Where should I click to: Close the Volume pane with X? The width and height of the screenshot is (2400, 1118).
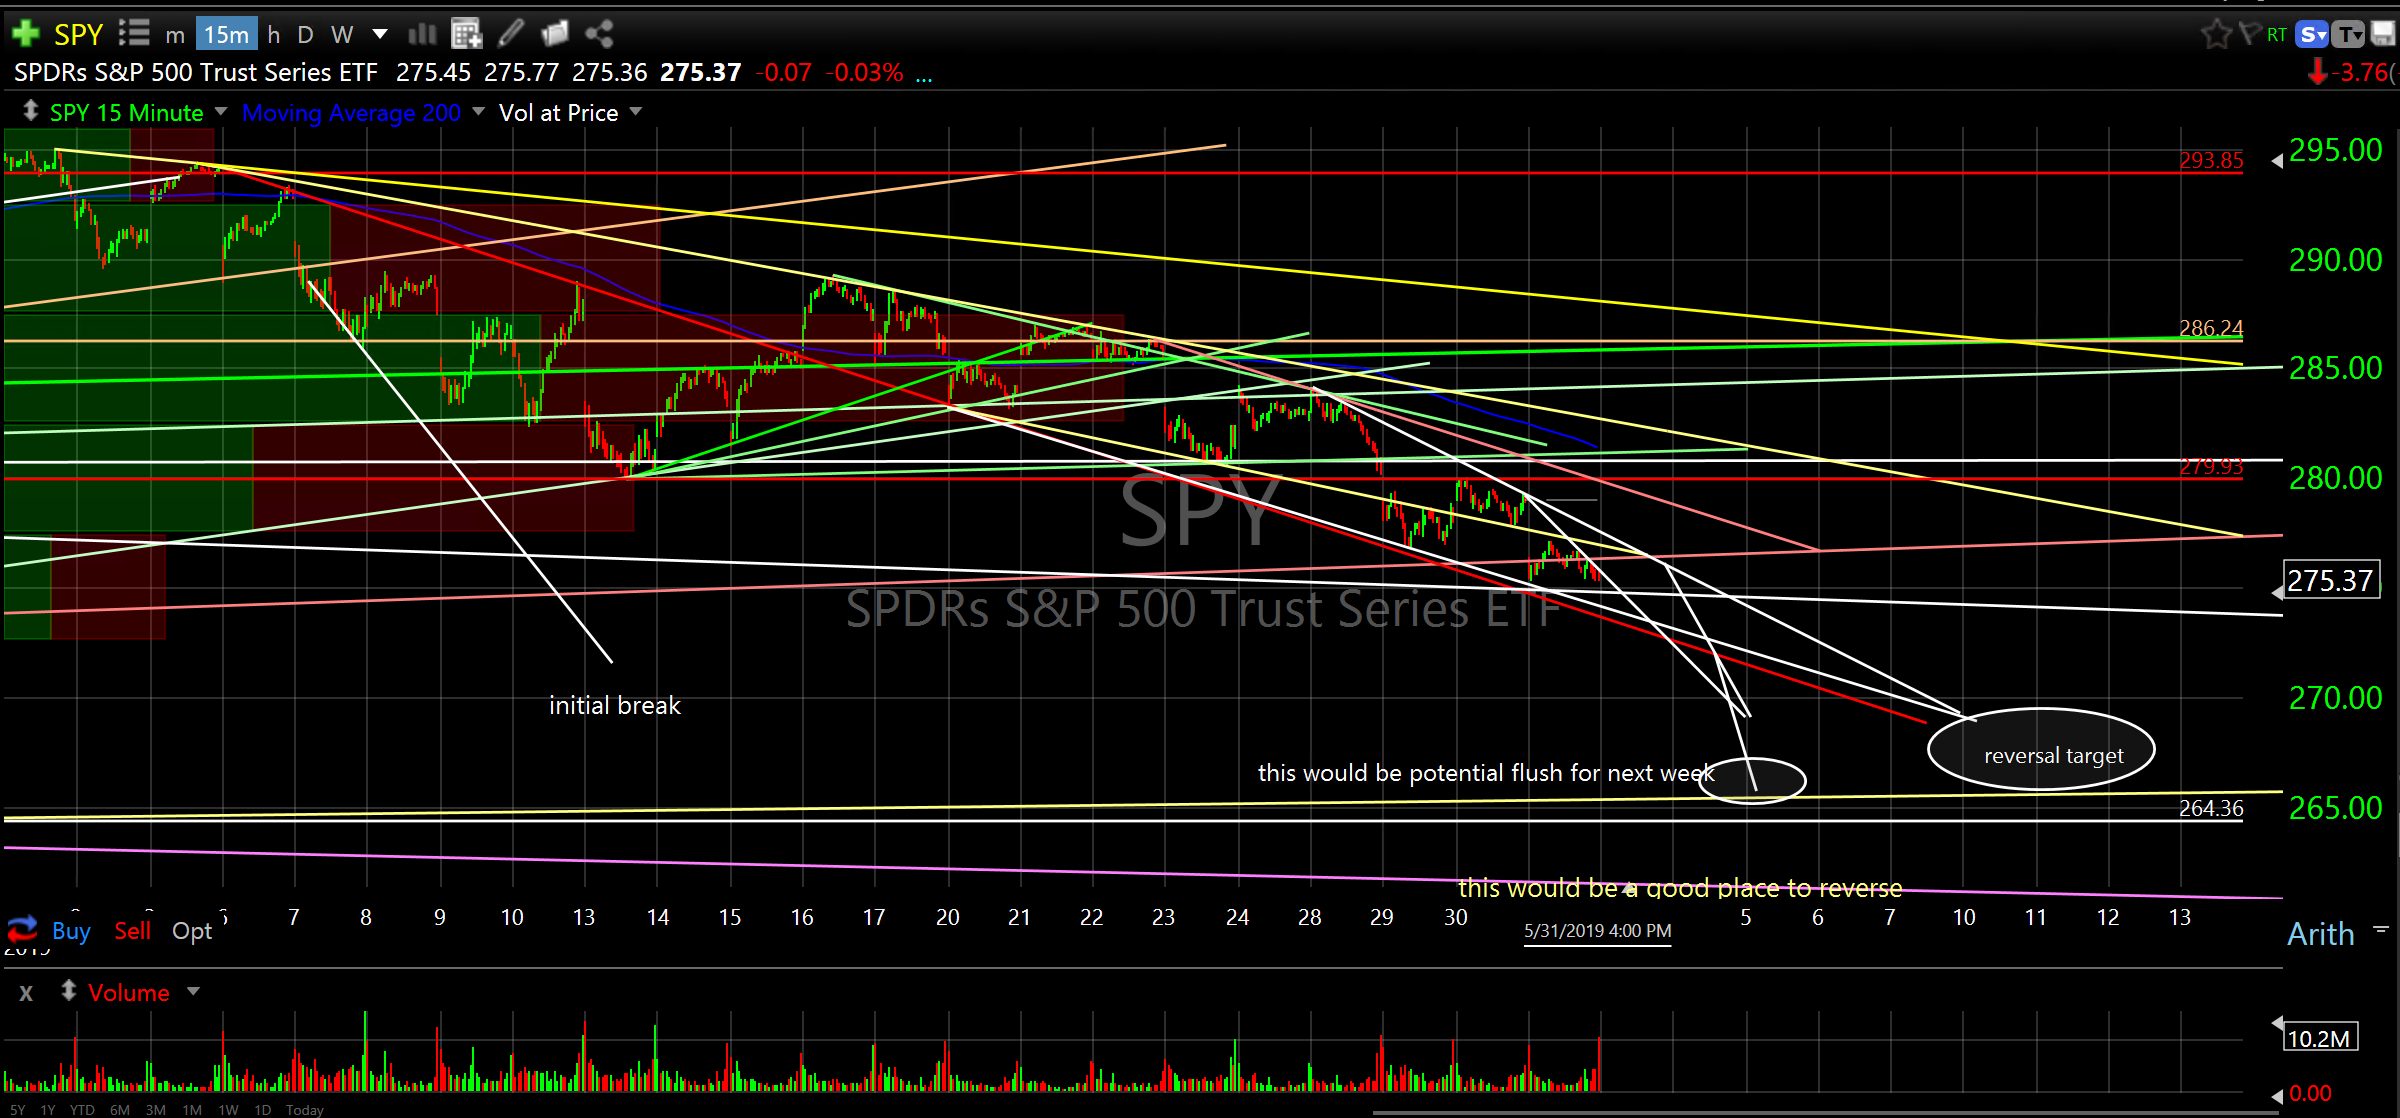(x=26, y=993)
